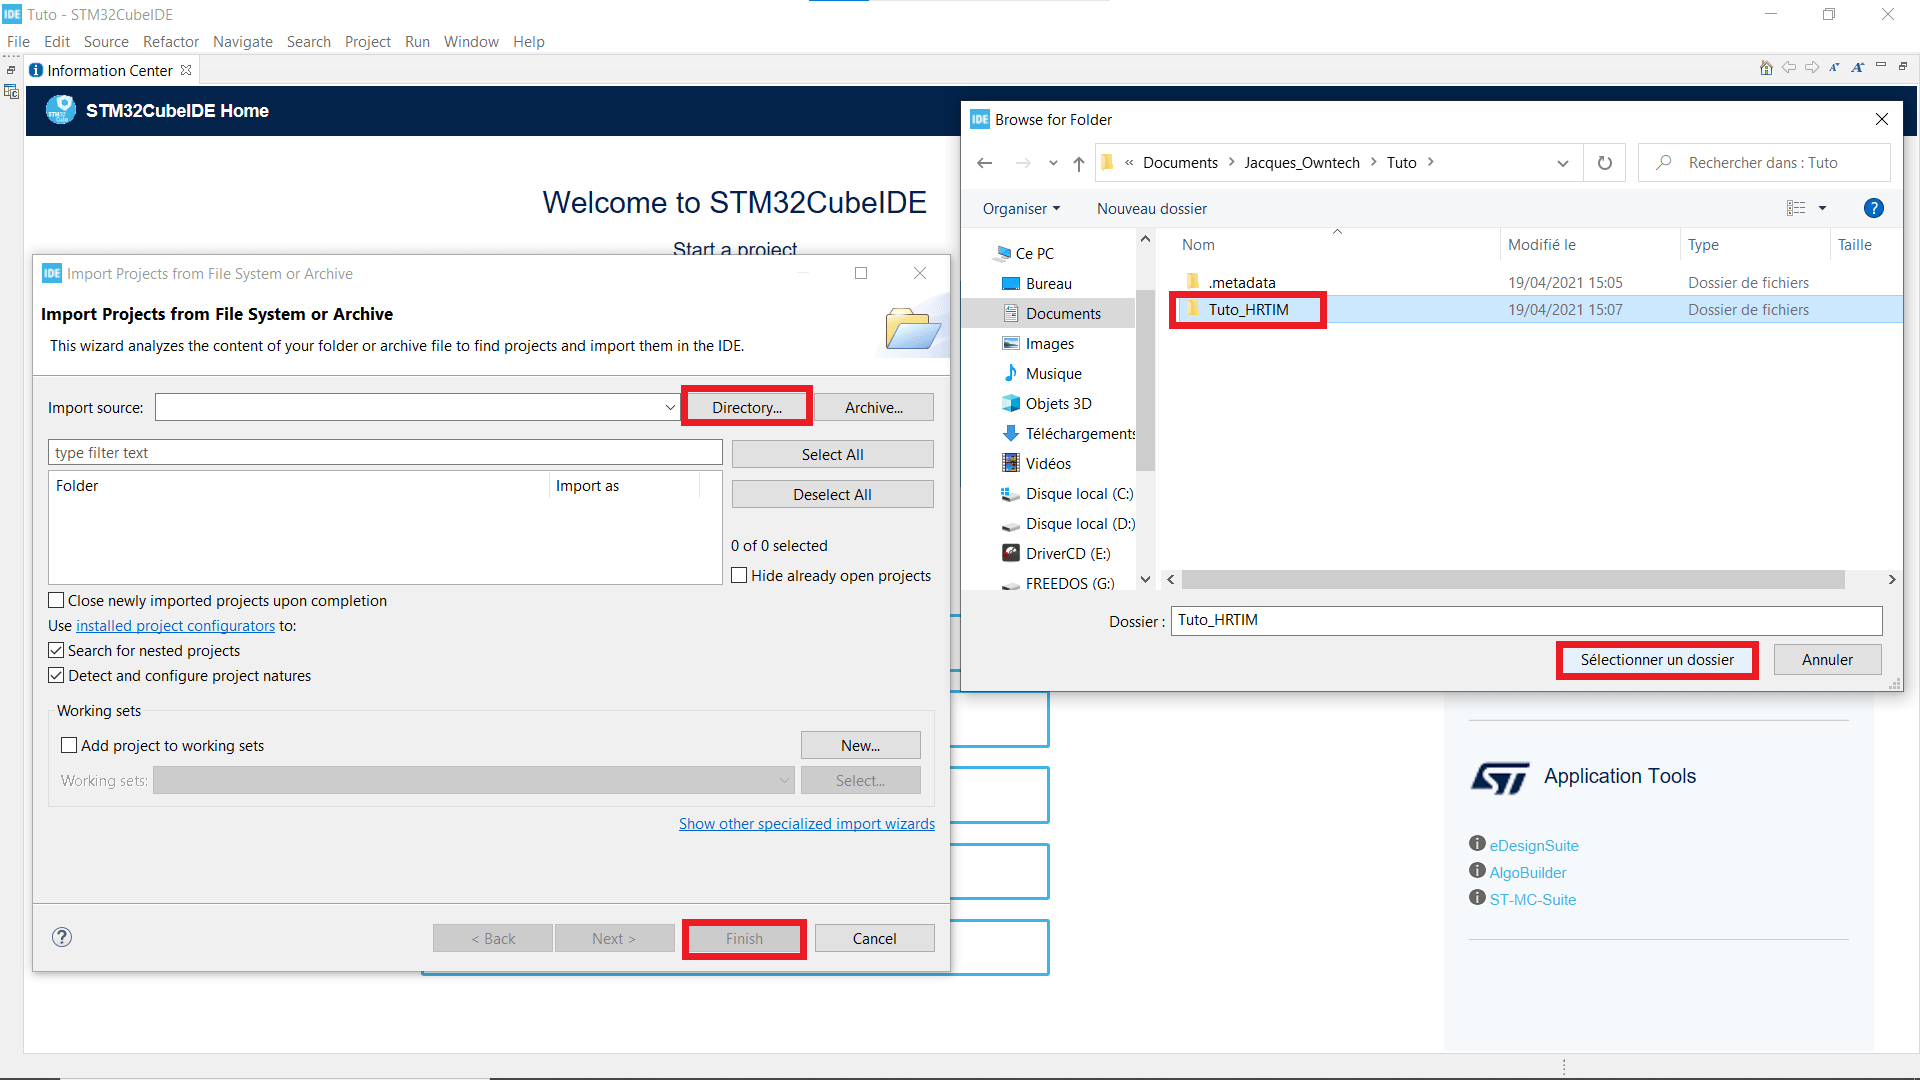1920x1080 pixels.
Task: Close the Information Center tab with its X
Action: [186, 70]
